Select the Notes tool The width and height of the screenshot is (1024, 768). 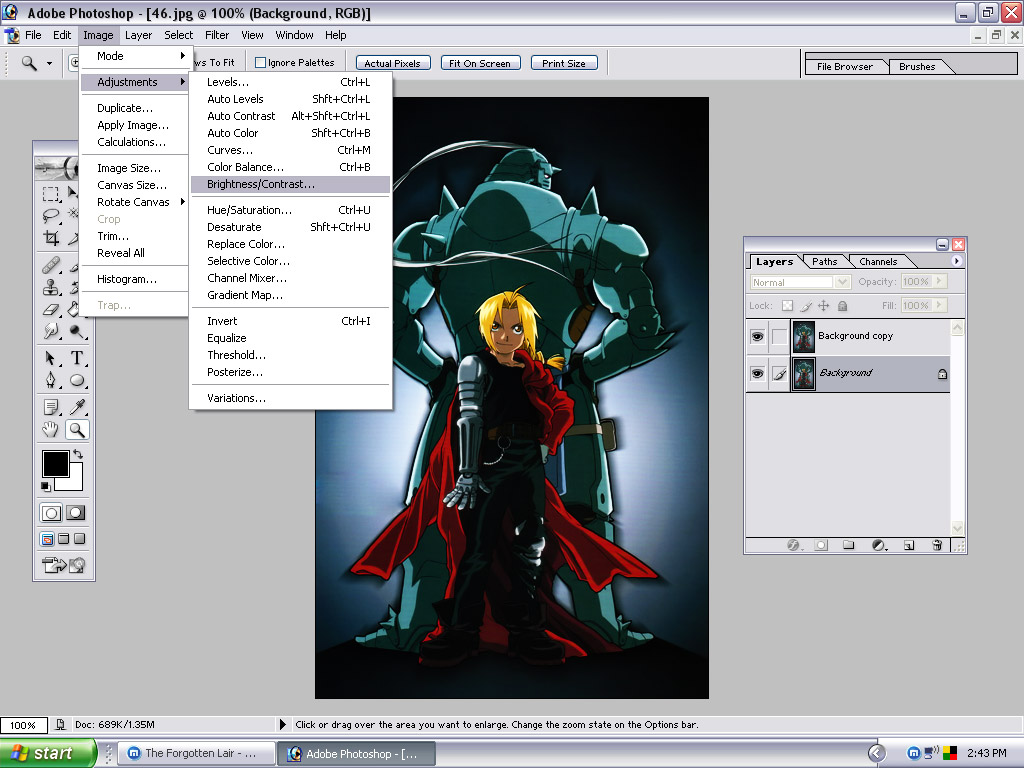50,408
